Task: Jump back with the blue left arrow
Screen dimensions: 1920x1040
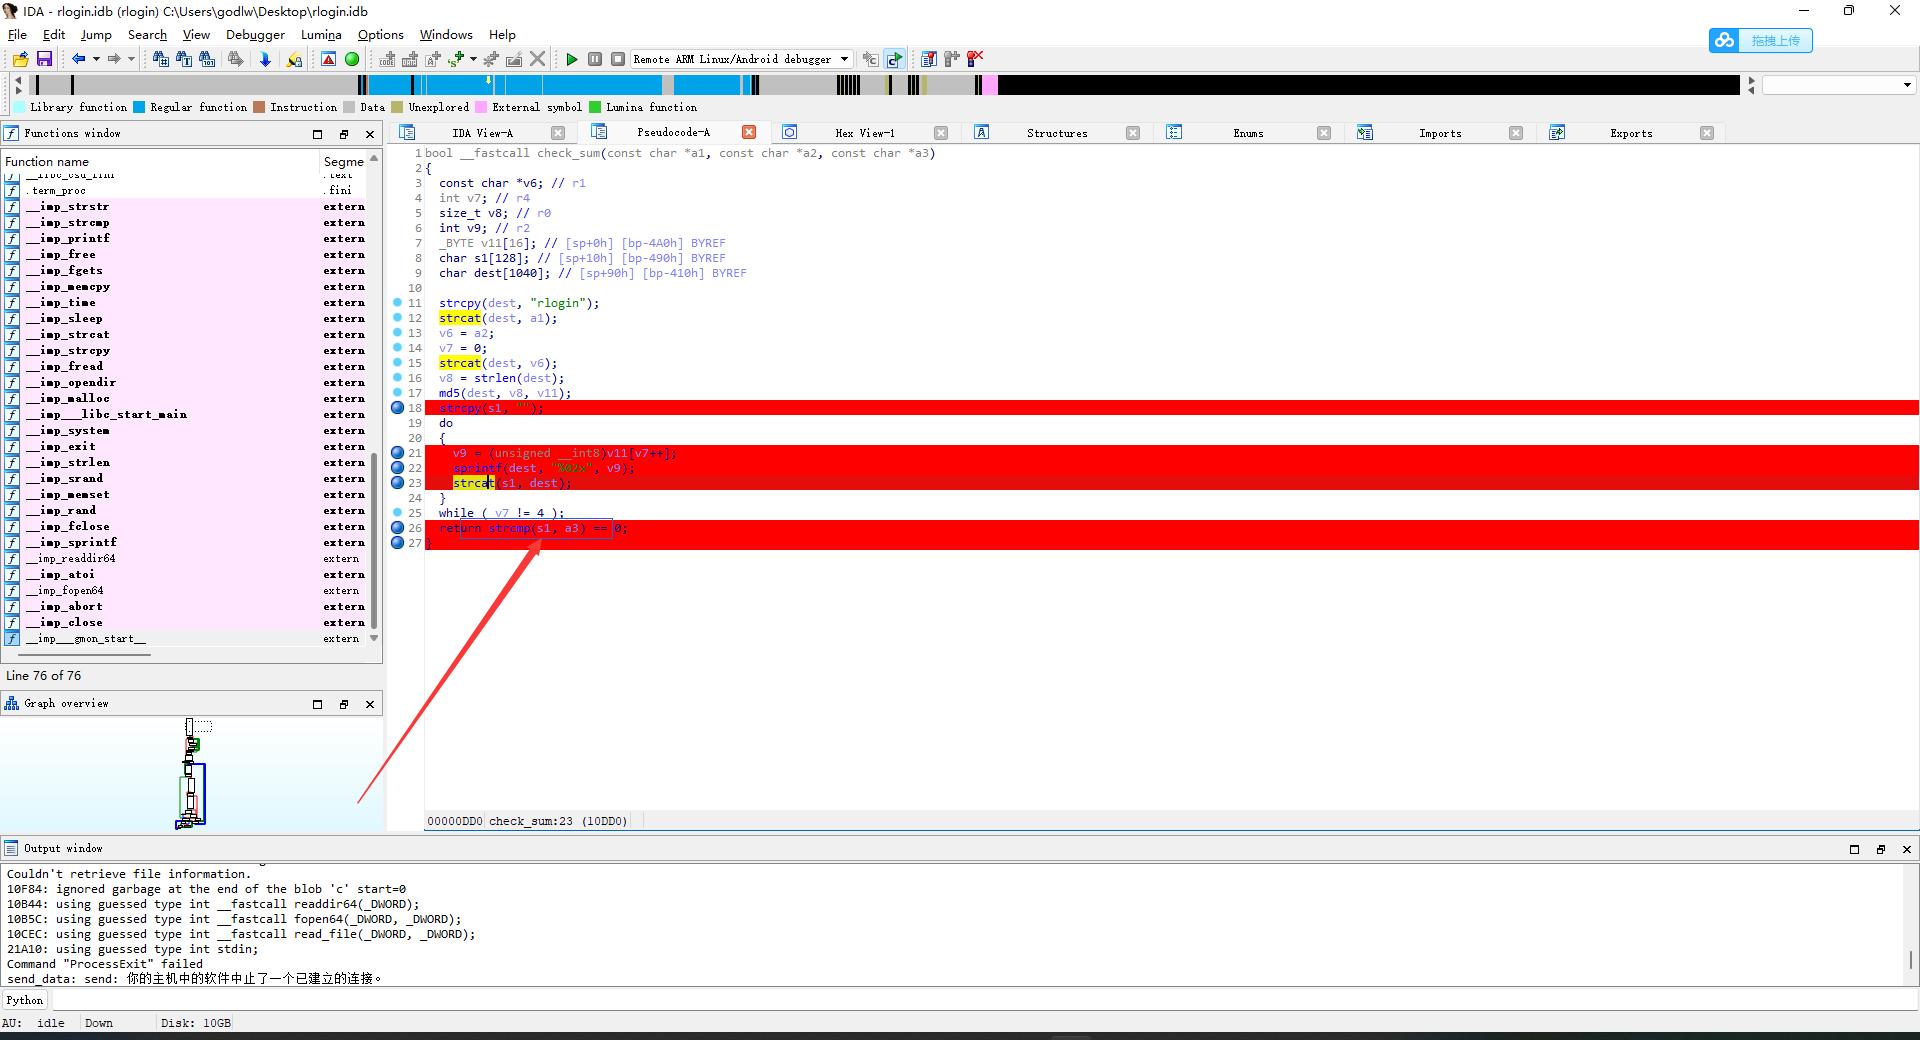Action: click(x=78, y=60)
